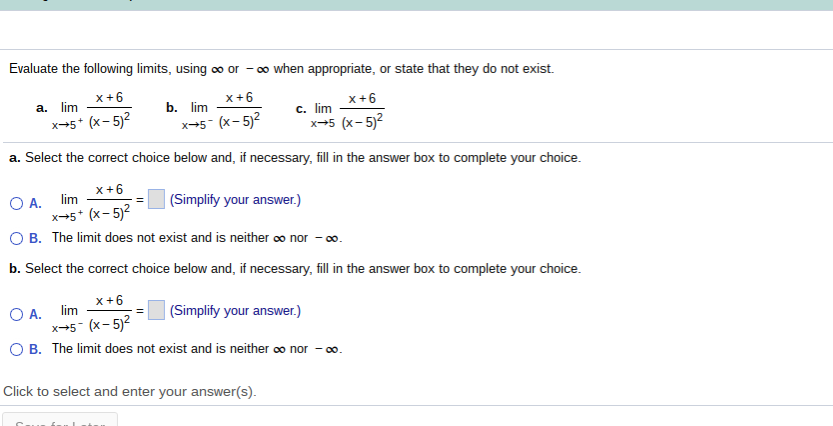The height and width of the screenshot is (426, 833).
Task: Click the Save for Later button
Action: pos(60,420)
